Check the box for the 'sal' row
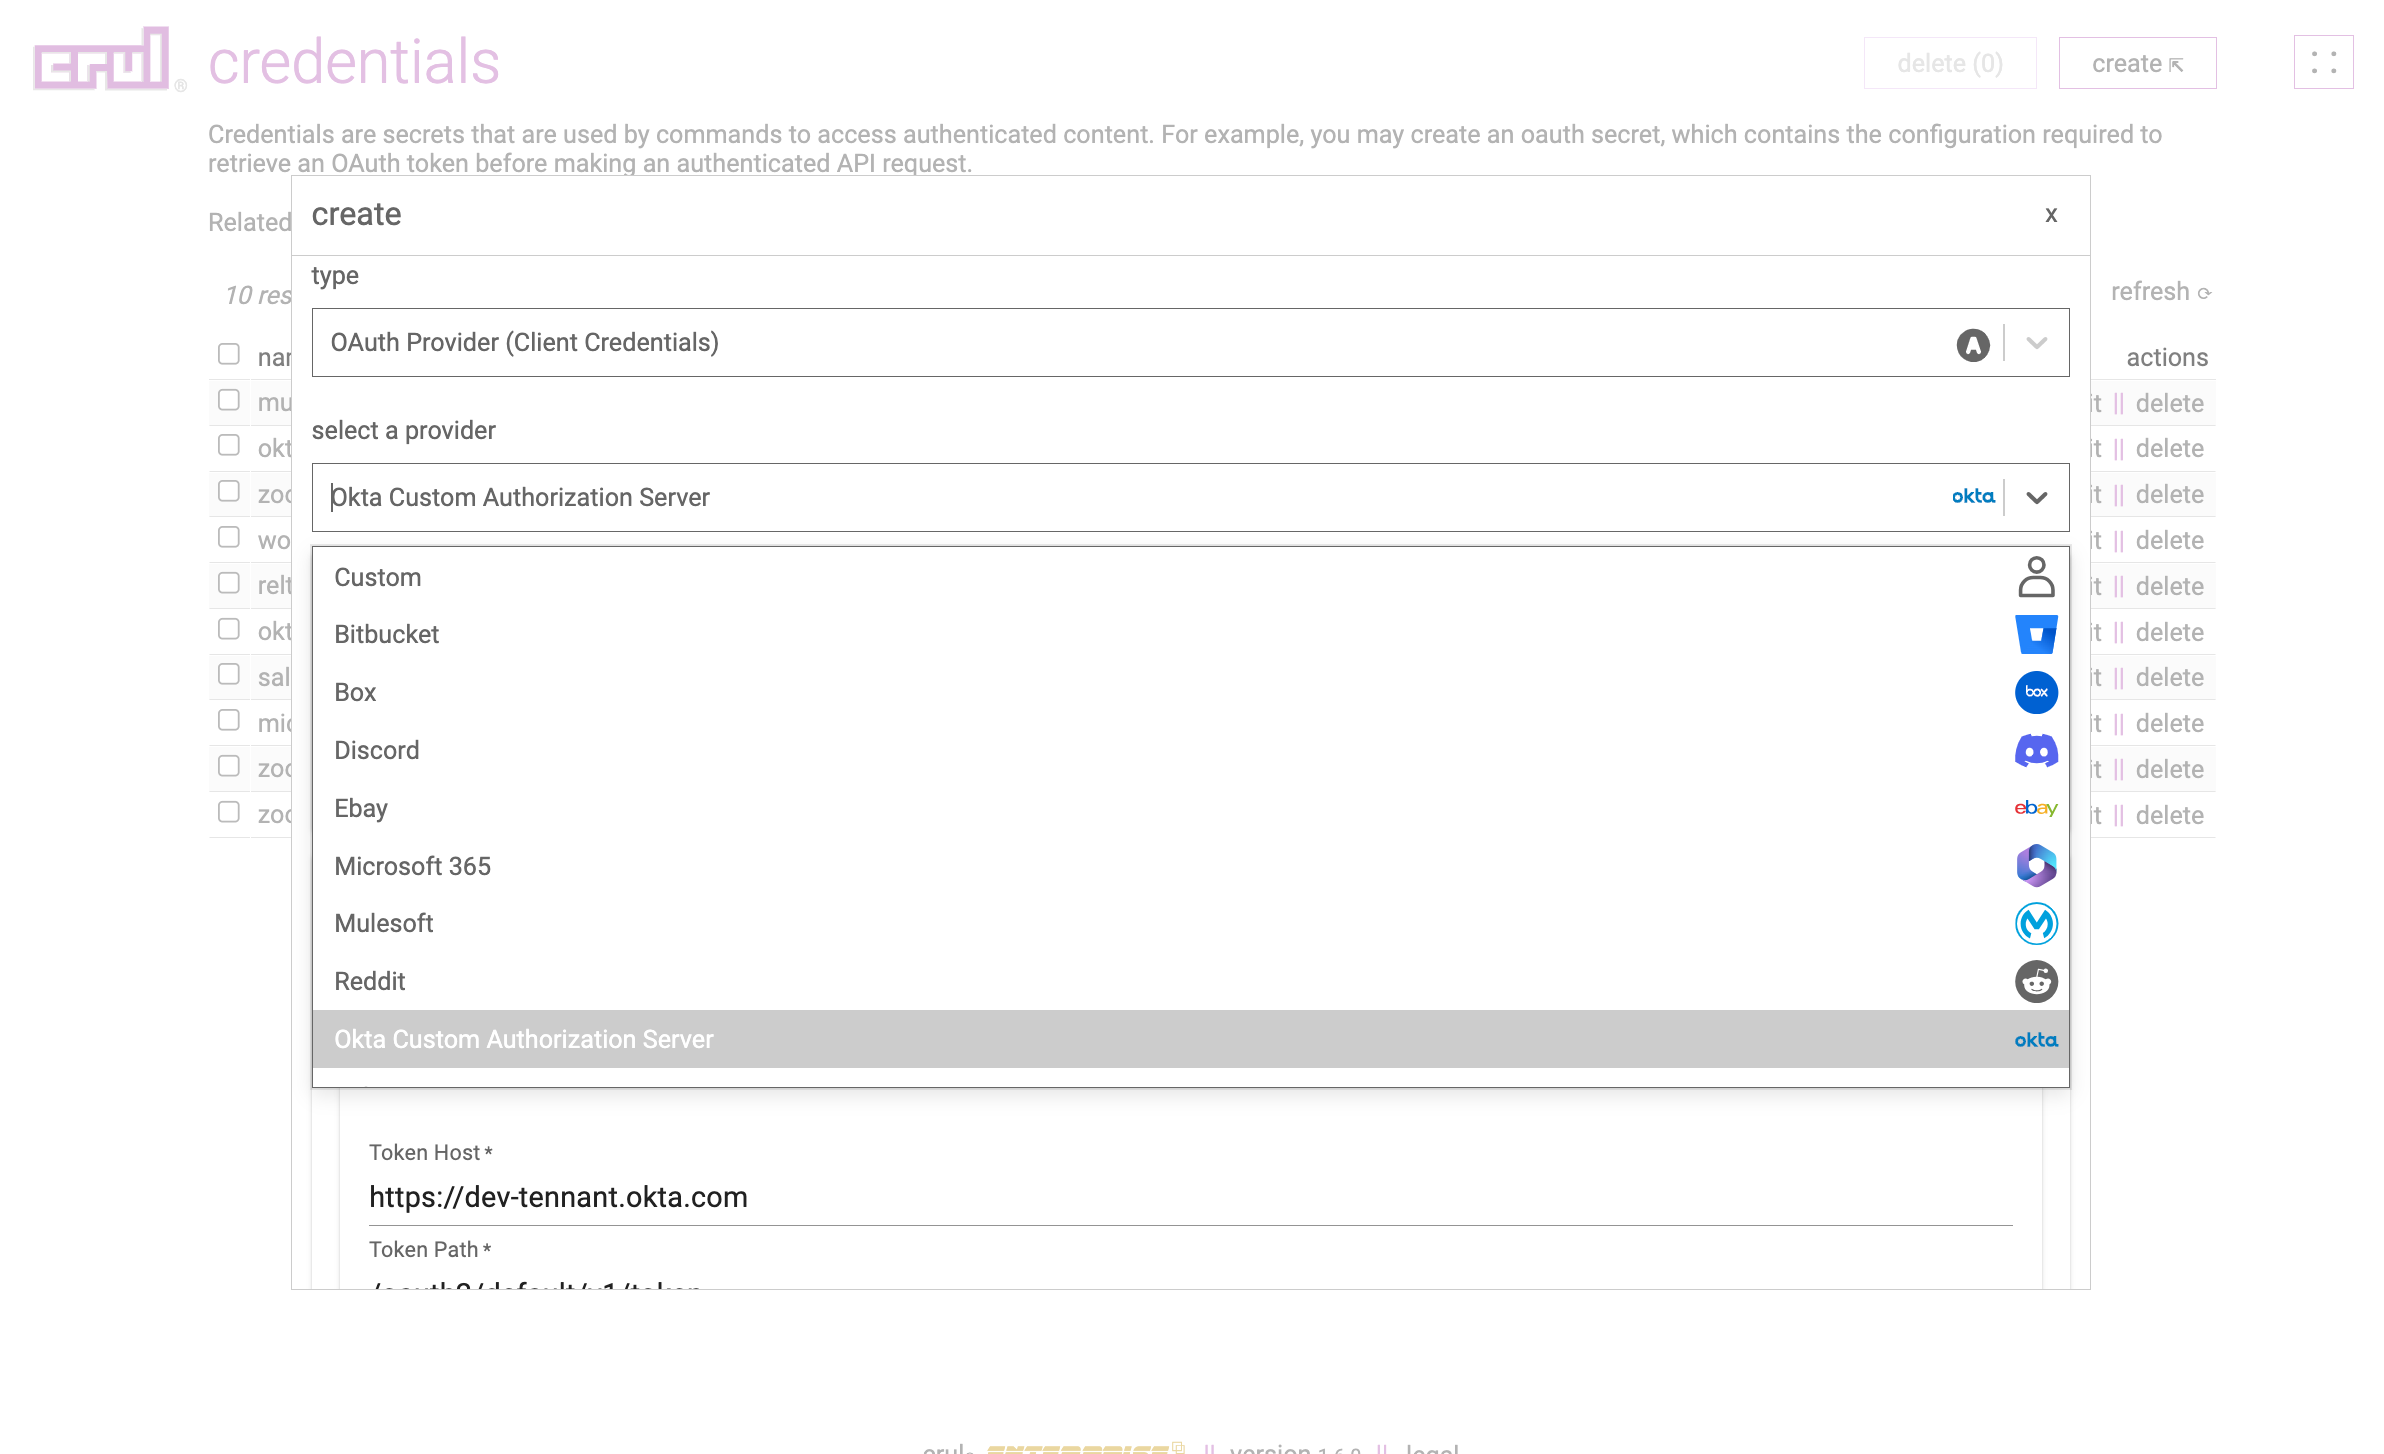The image size is (2384, 1454). [x=229, y=674]
